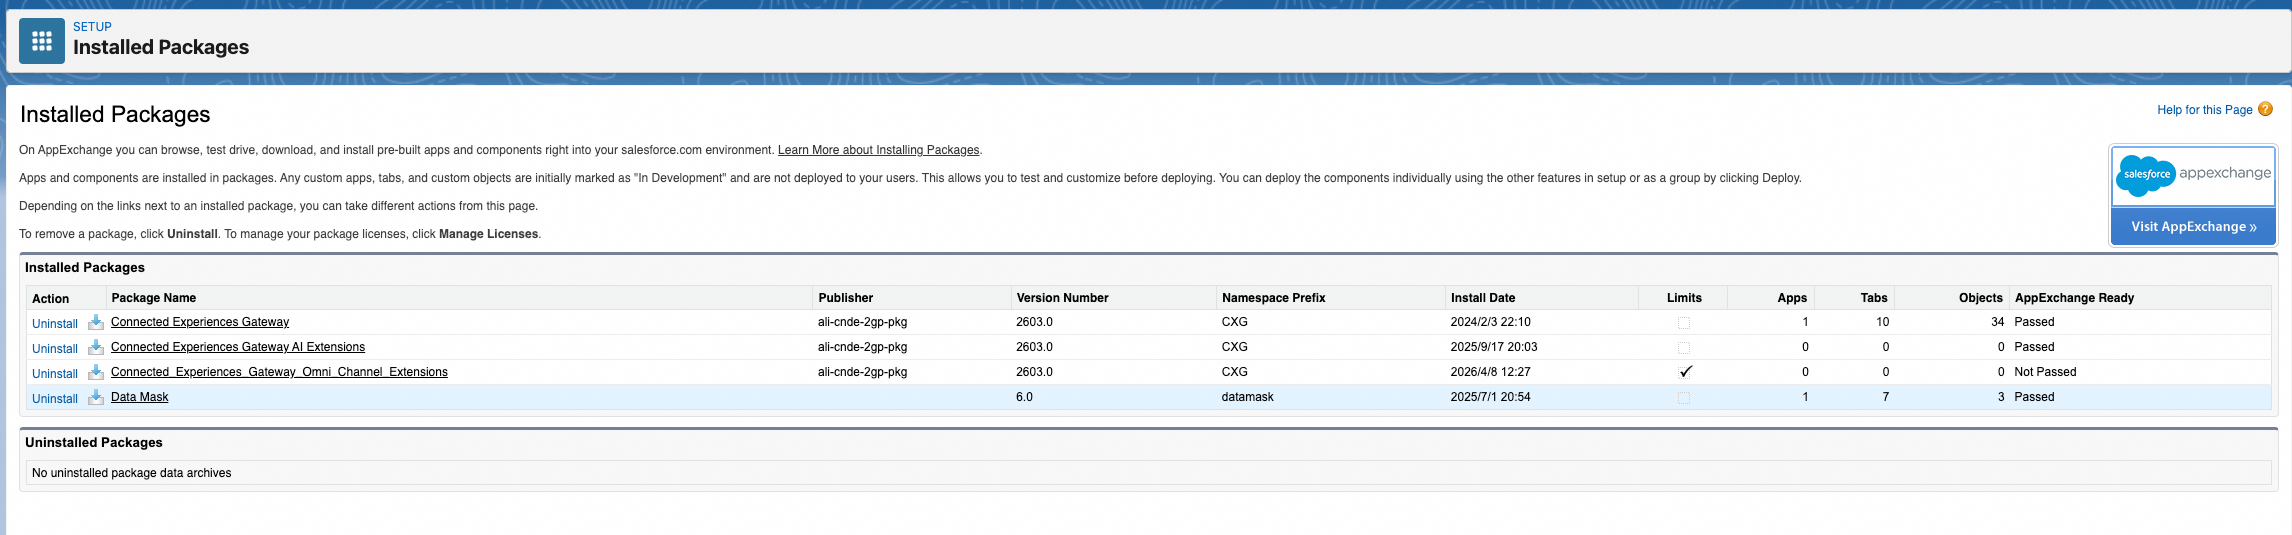Click the Package Name column header
The width and height of the screenshot is (2292, 535).
[154, 298]
